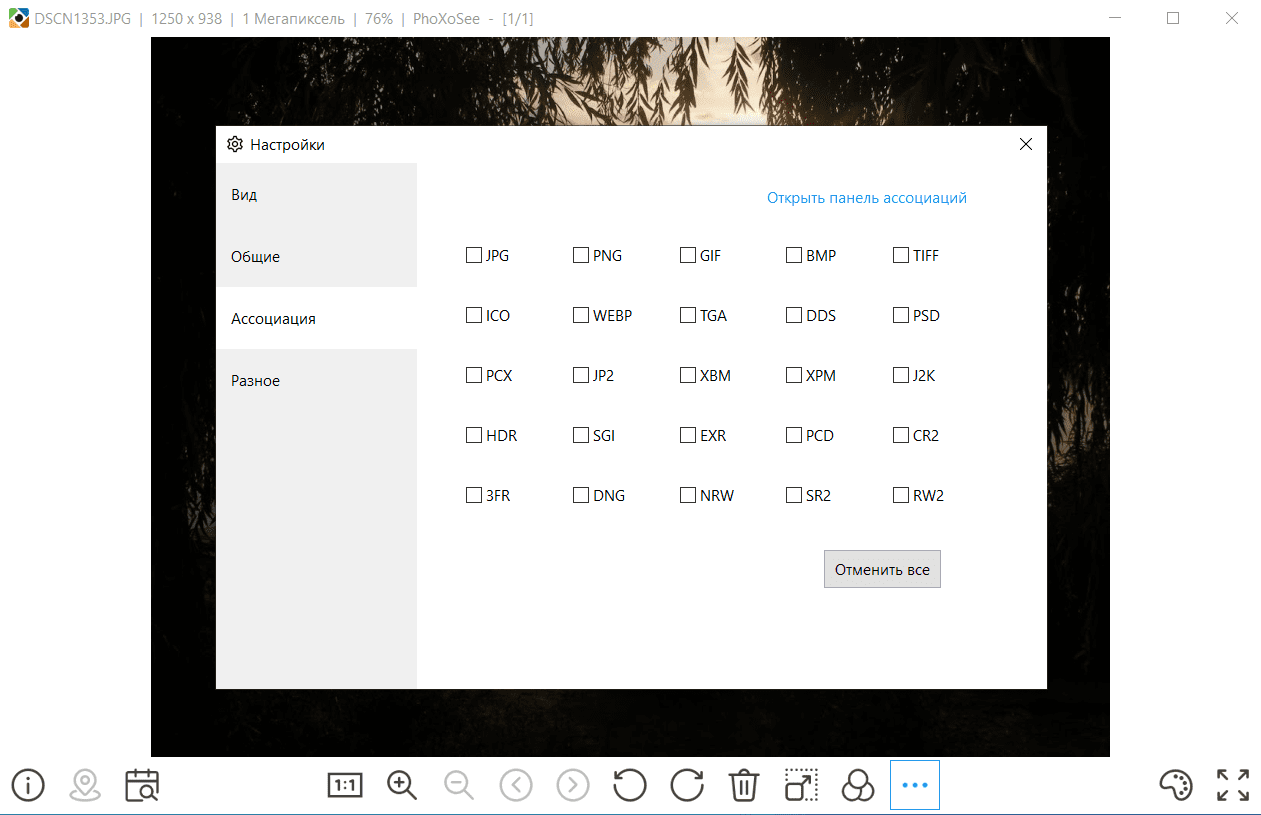Enable WEBP association checkbox
The height and width of the screenshot is (815, 1261).
pyautogui.click(x=581, y=315)
